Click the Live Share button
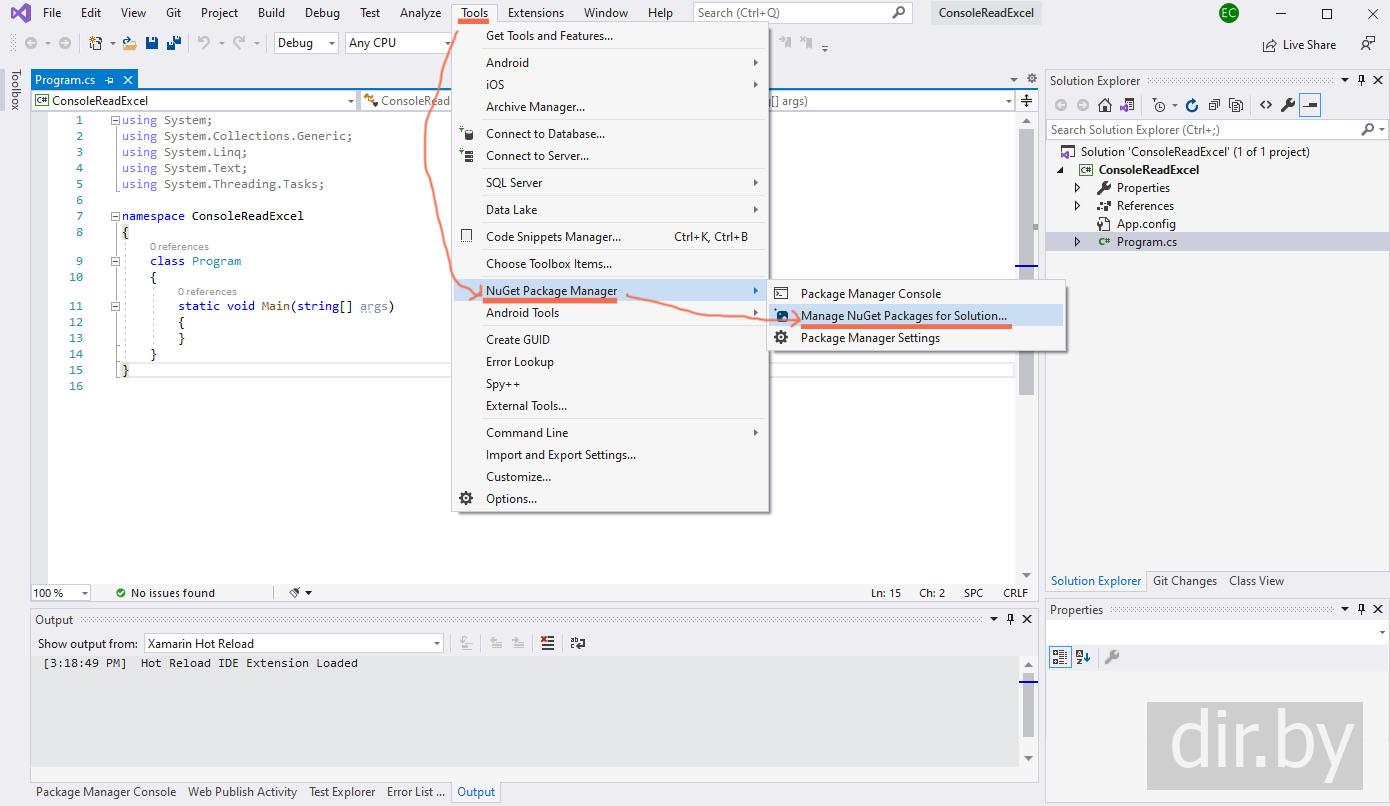Screen dimensions: 1390x806 tap(1299, 45)
